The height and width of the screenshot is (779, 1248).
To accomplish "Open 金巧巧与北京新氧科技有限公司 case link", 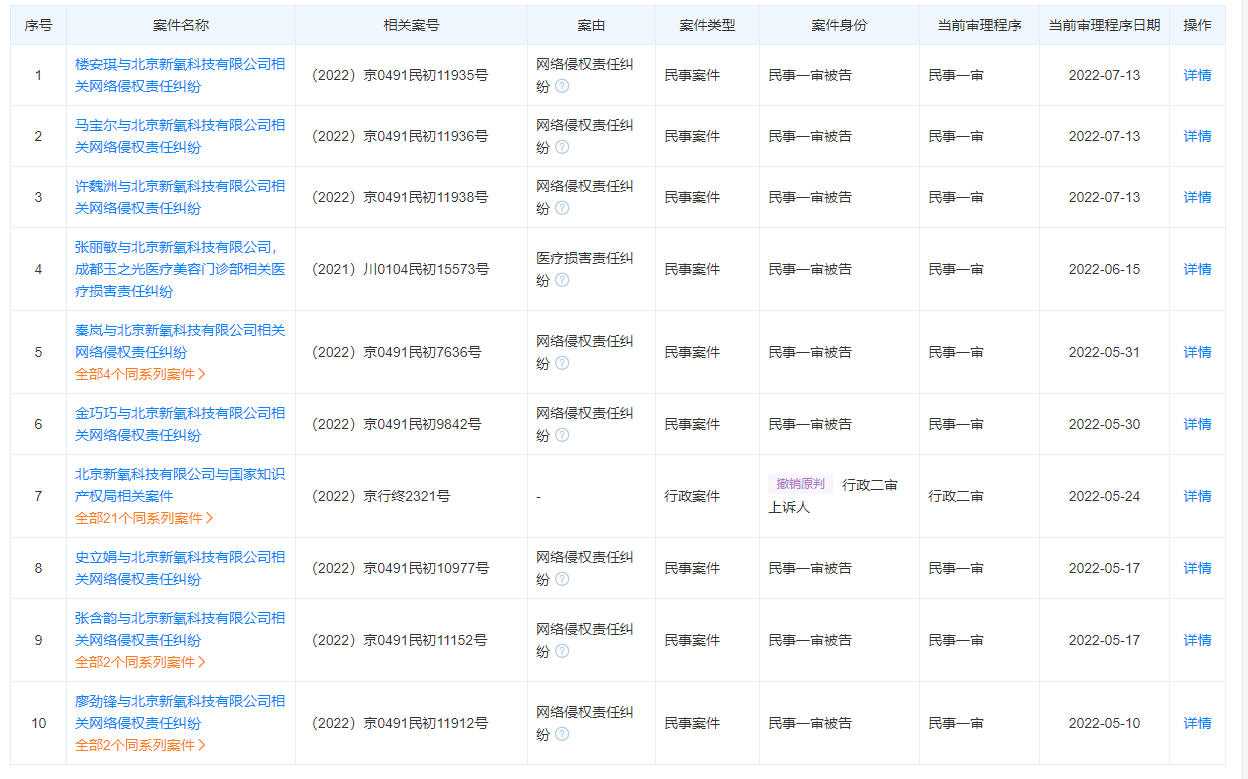I will pos(180,424).
